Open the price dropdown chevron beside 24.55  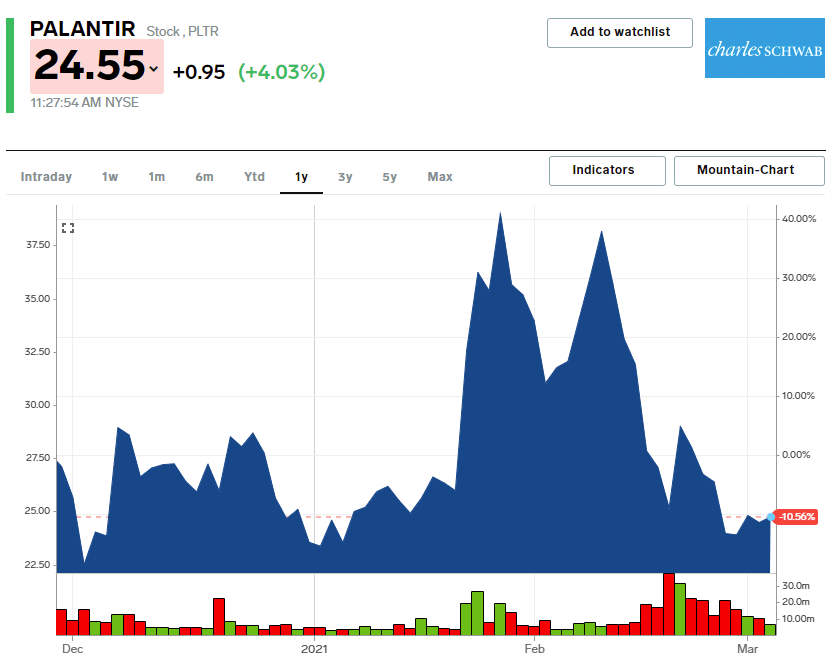[x=154, y=69]
